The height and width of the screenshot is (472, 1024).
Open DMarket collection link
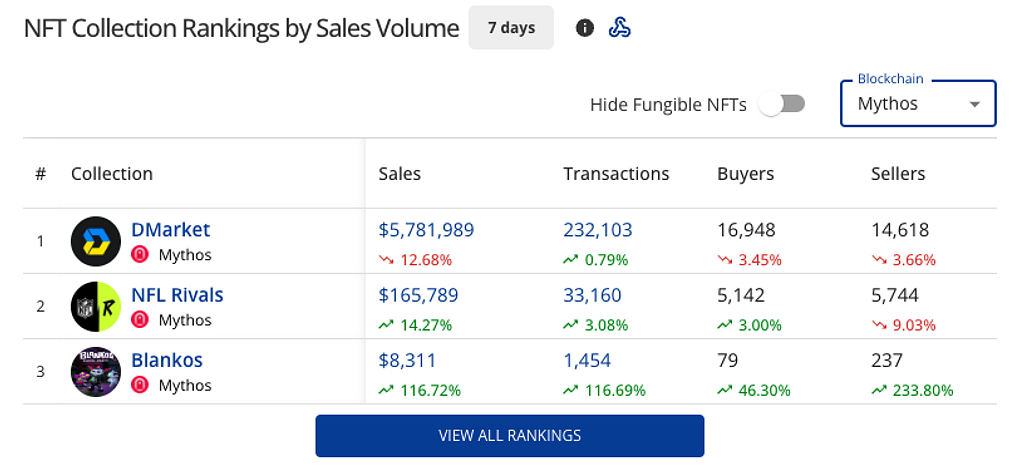[x=171, y=230]
